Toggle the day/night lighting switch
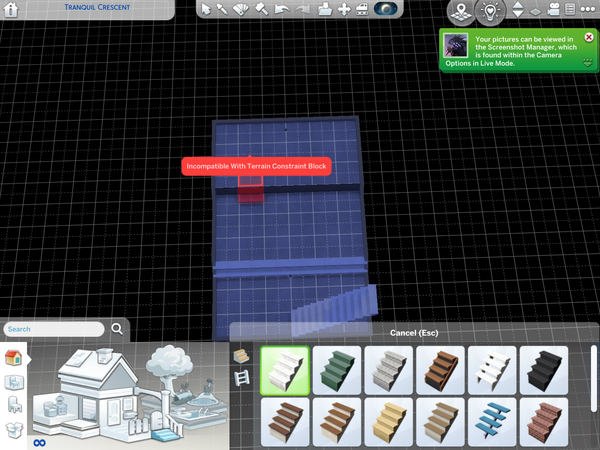 tap(385, 9)
